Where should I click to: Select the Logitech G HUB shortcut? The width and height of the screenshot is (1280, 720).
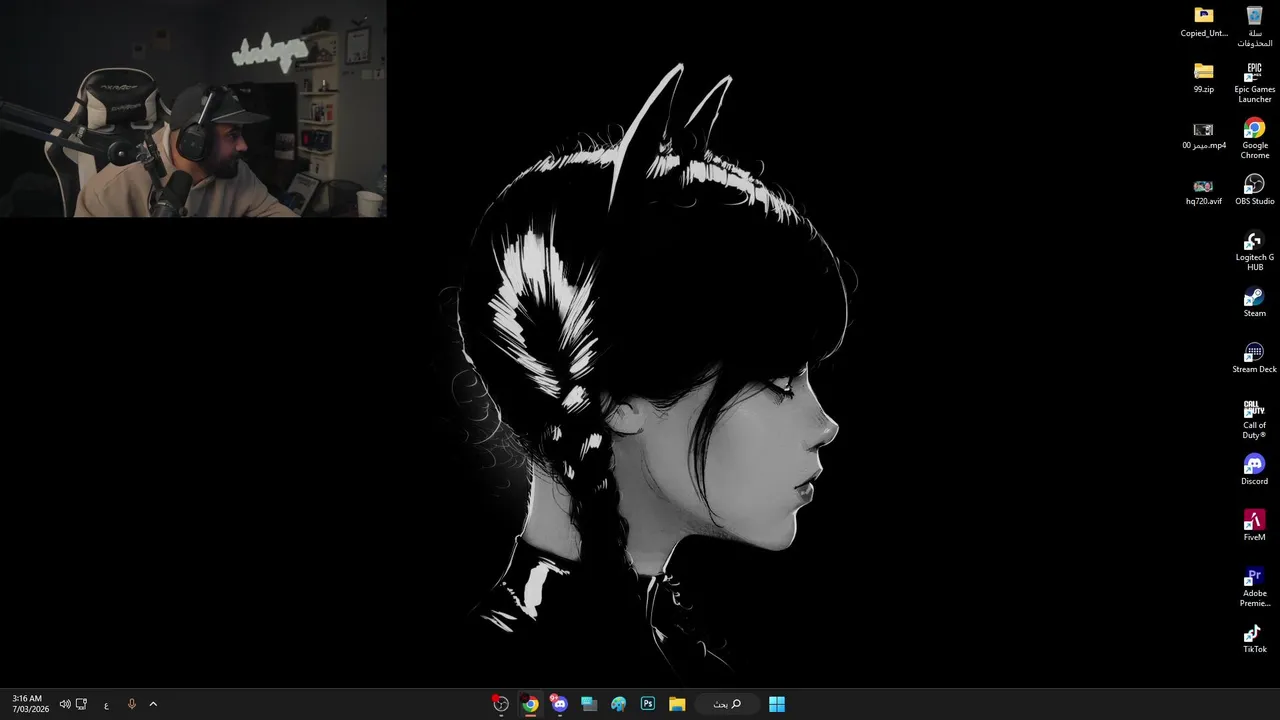1254,250
